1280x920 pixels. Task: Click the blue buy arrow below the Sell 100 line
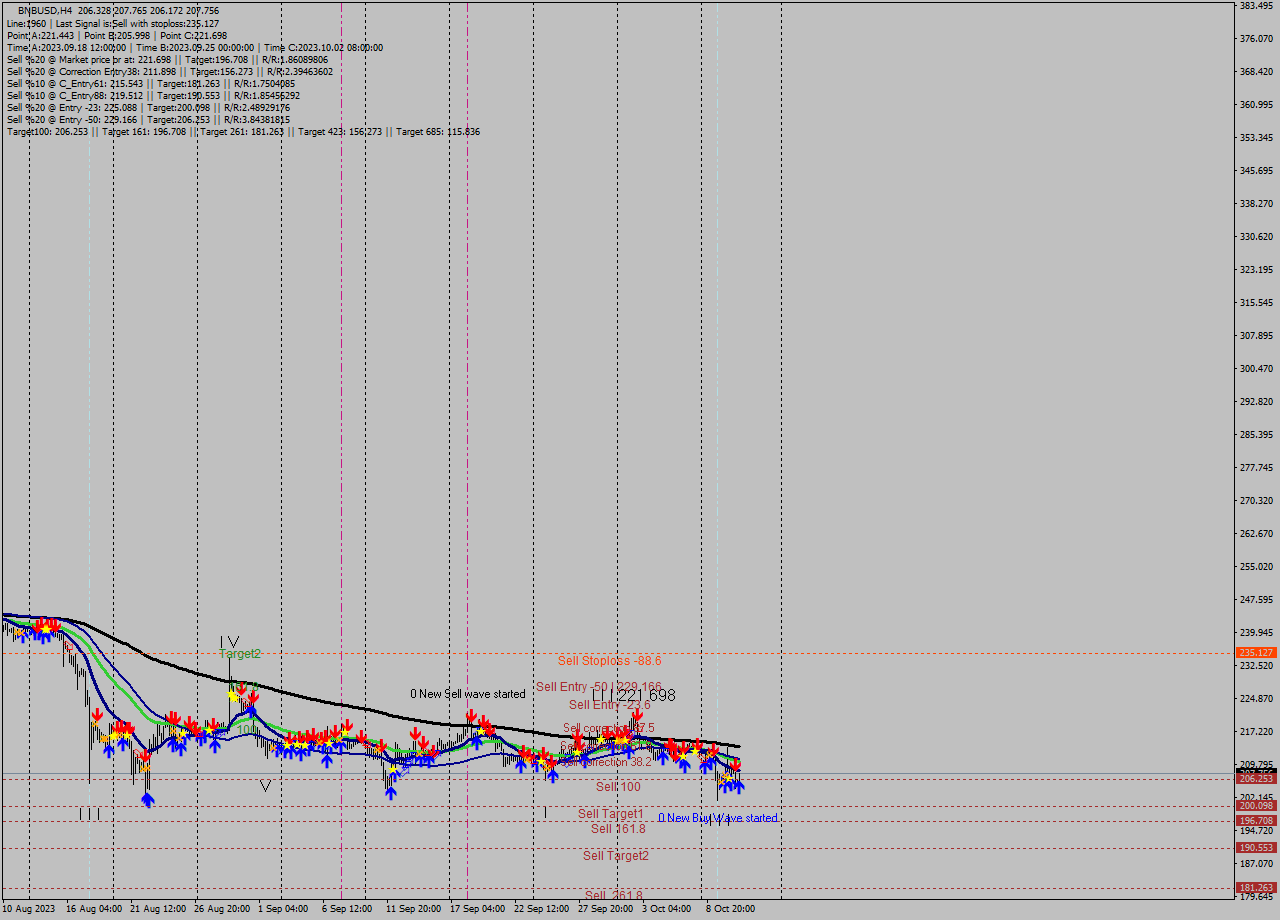click(726, 787)
